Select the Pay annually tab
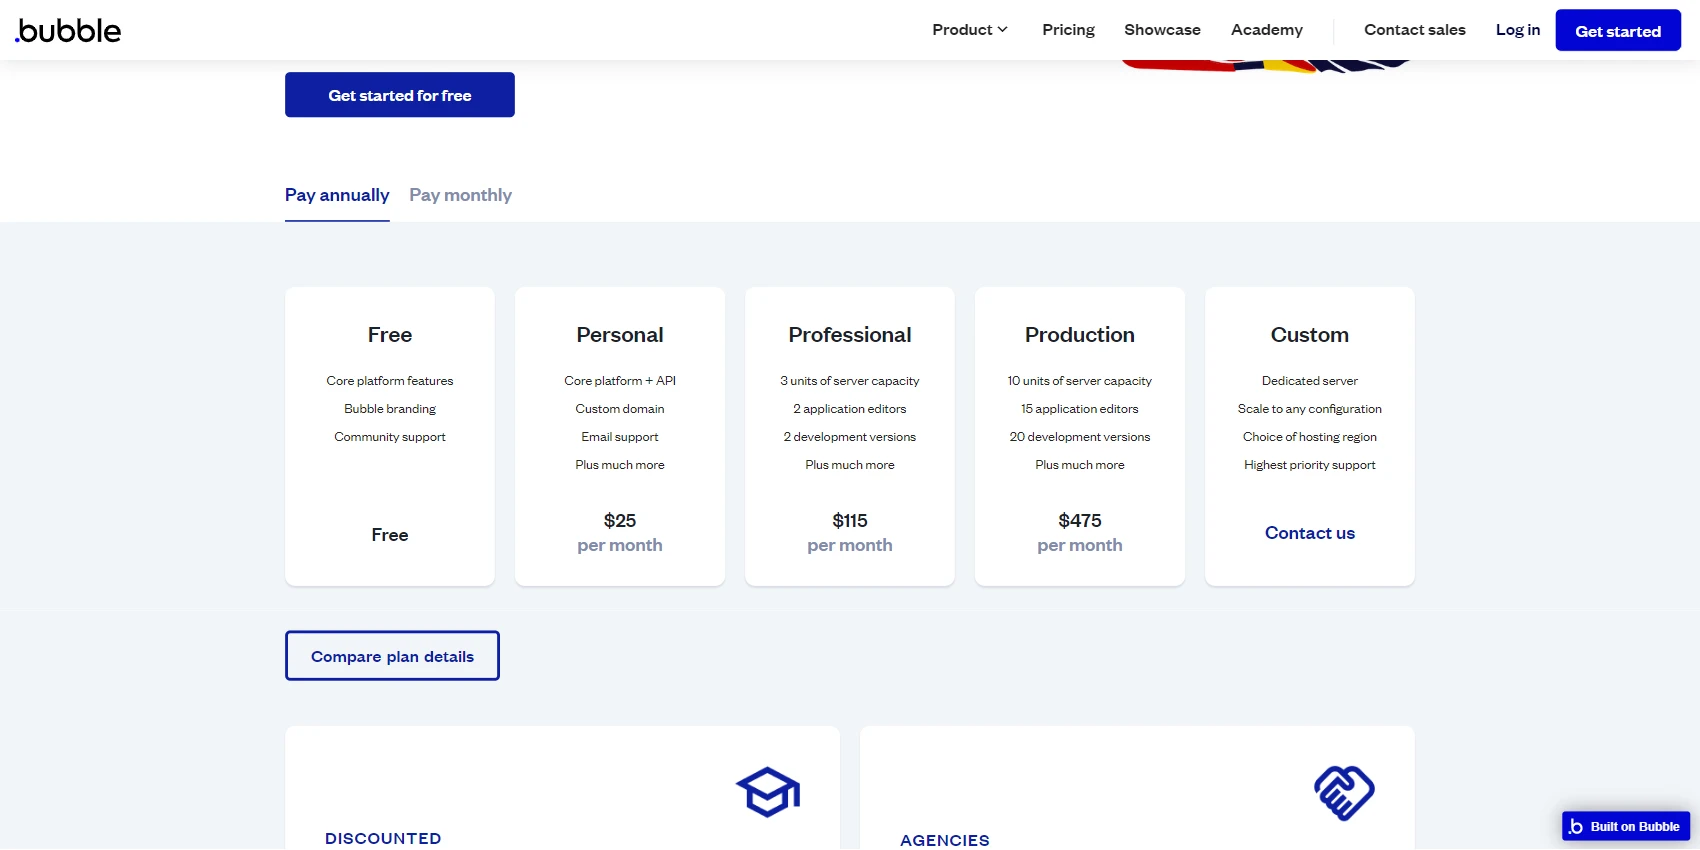Image resolution: width=1700 pixels, height=850 pixels. point(337,195)
